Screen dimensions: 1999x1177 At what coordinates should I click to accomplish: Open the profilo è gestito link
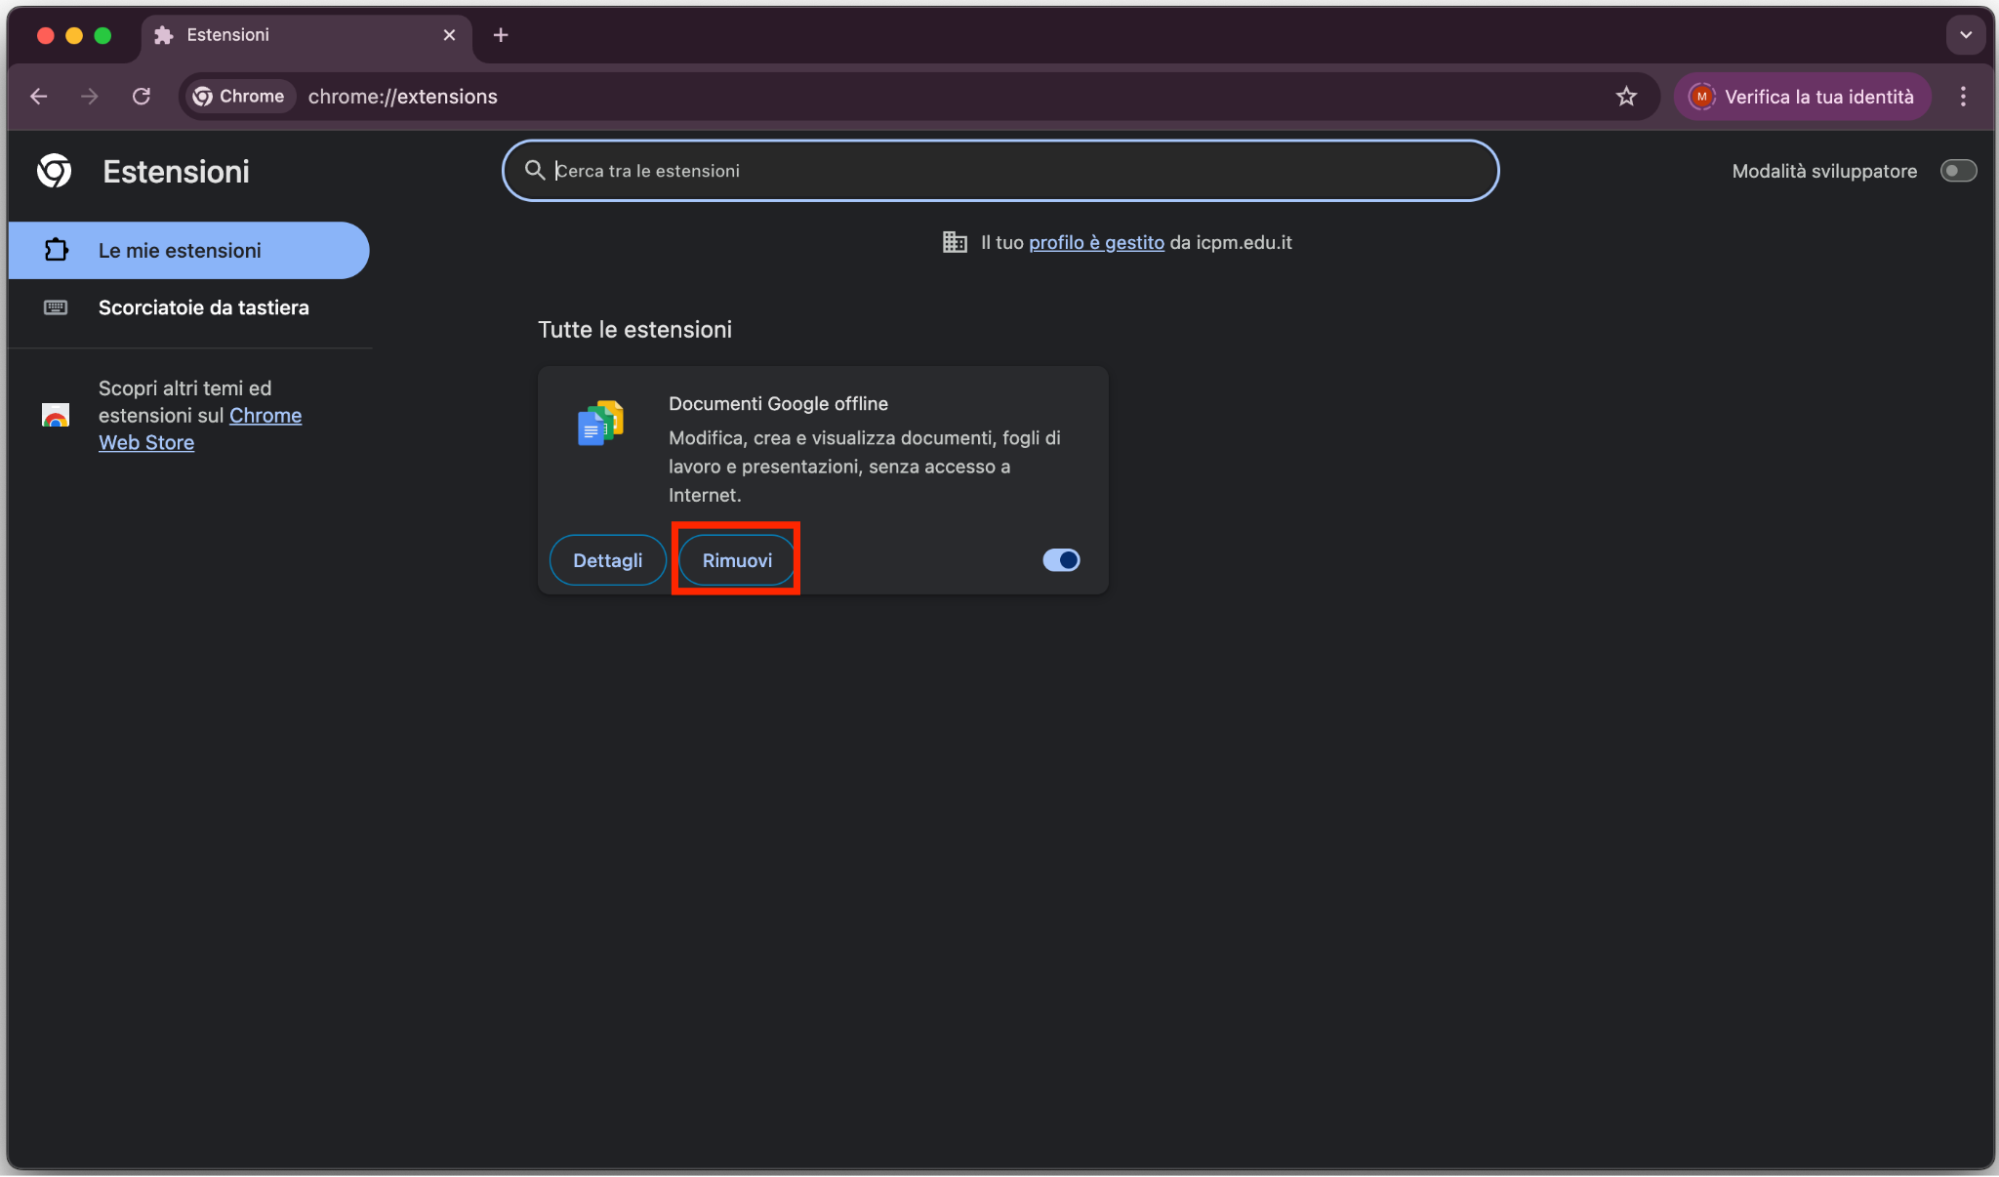pyautogui.click(x=1096, y=242)
